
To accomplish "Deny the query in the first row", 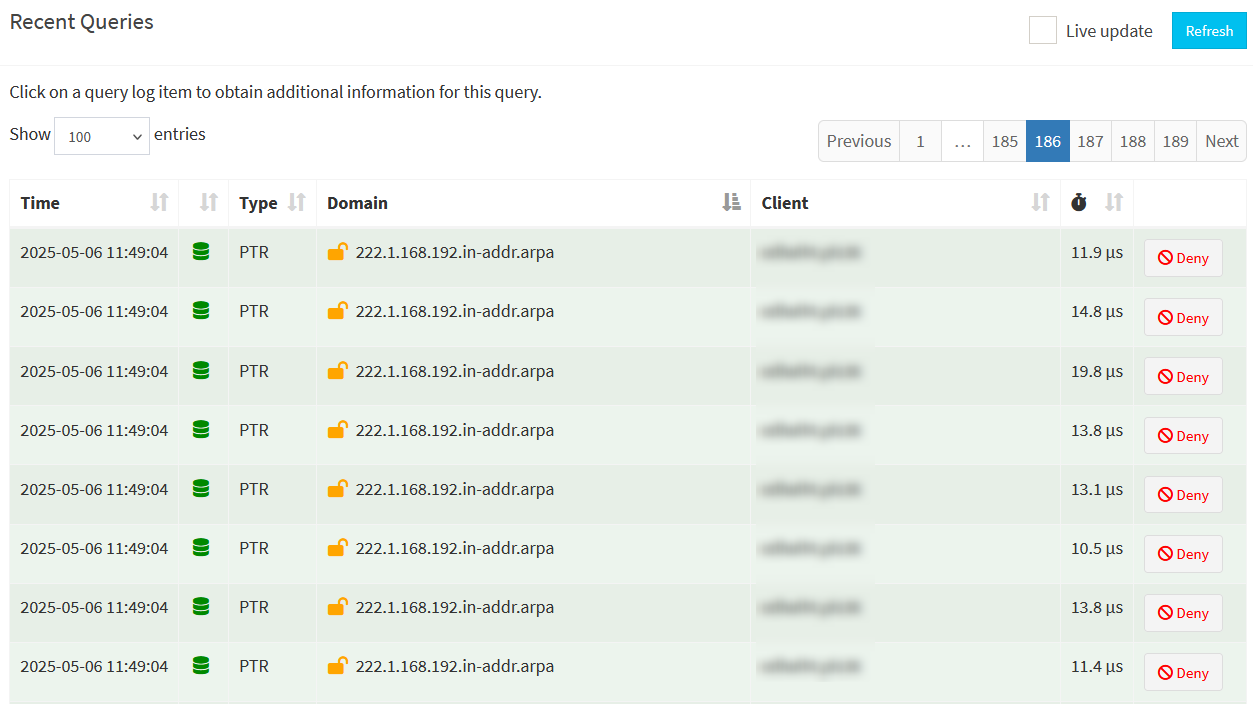I will [x=1183, y=258].
